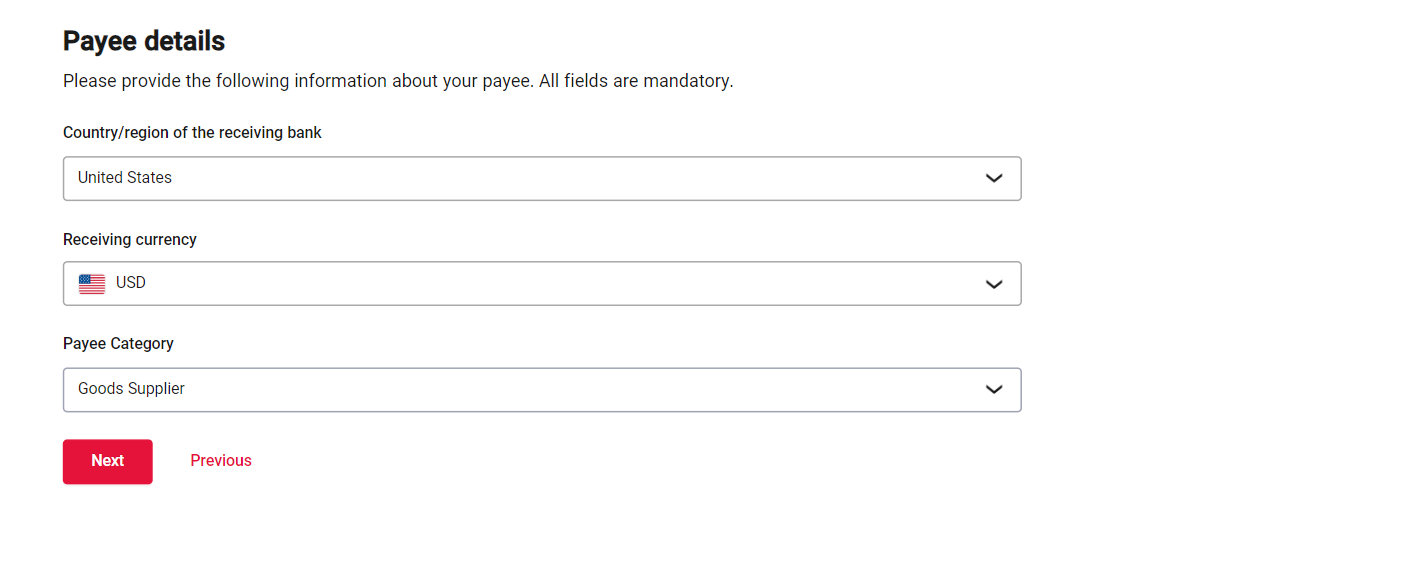
Task: Click the chevron arrow in the Country/region field
Action: click(x=993, y=178)
